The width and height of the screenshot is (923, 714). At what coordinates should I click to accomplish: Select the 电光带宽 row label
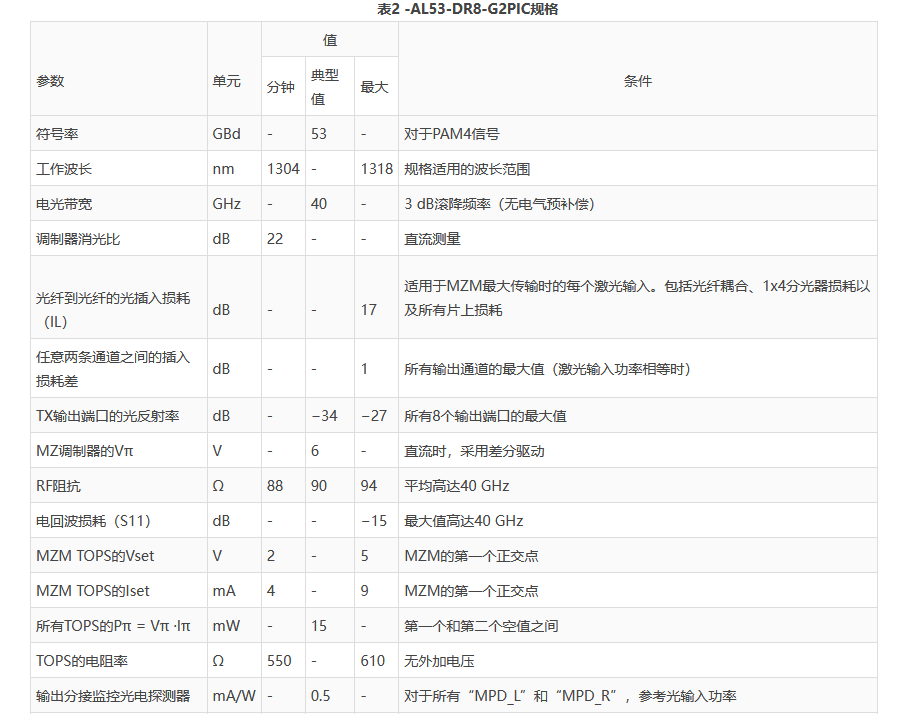pyautogui.click(x=64, y=204)
